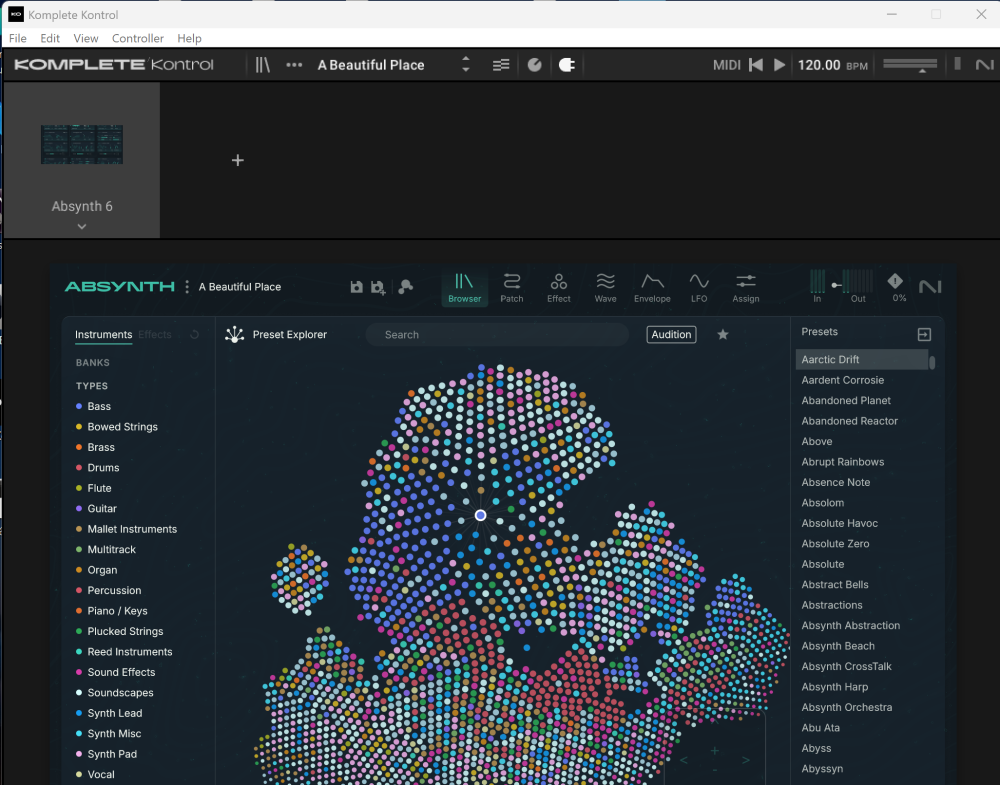1000x785 pixels.
Task: Click the preset up/down arrows in header
Action: 465,65
